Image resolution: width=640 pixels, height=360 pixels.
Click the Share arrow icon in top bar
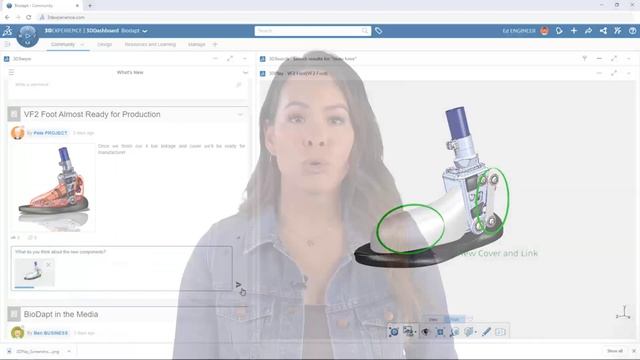(x=588, y=31)
